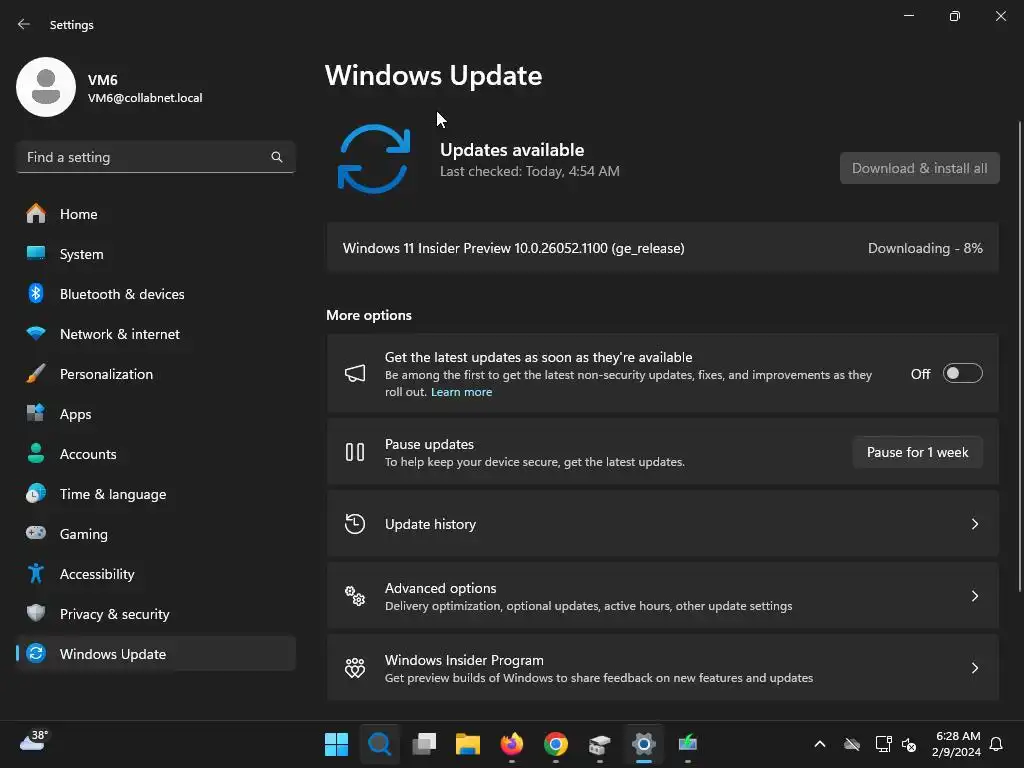Click Last checked: Today, 4:54 AM text
Screen dimensions: 1024x768
coord(530,171)
